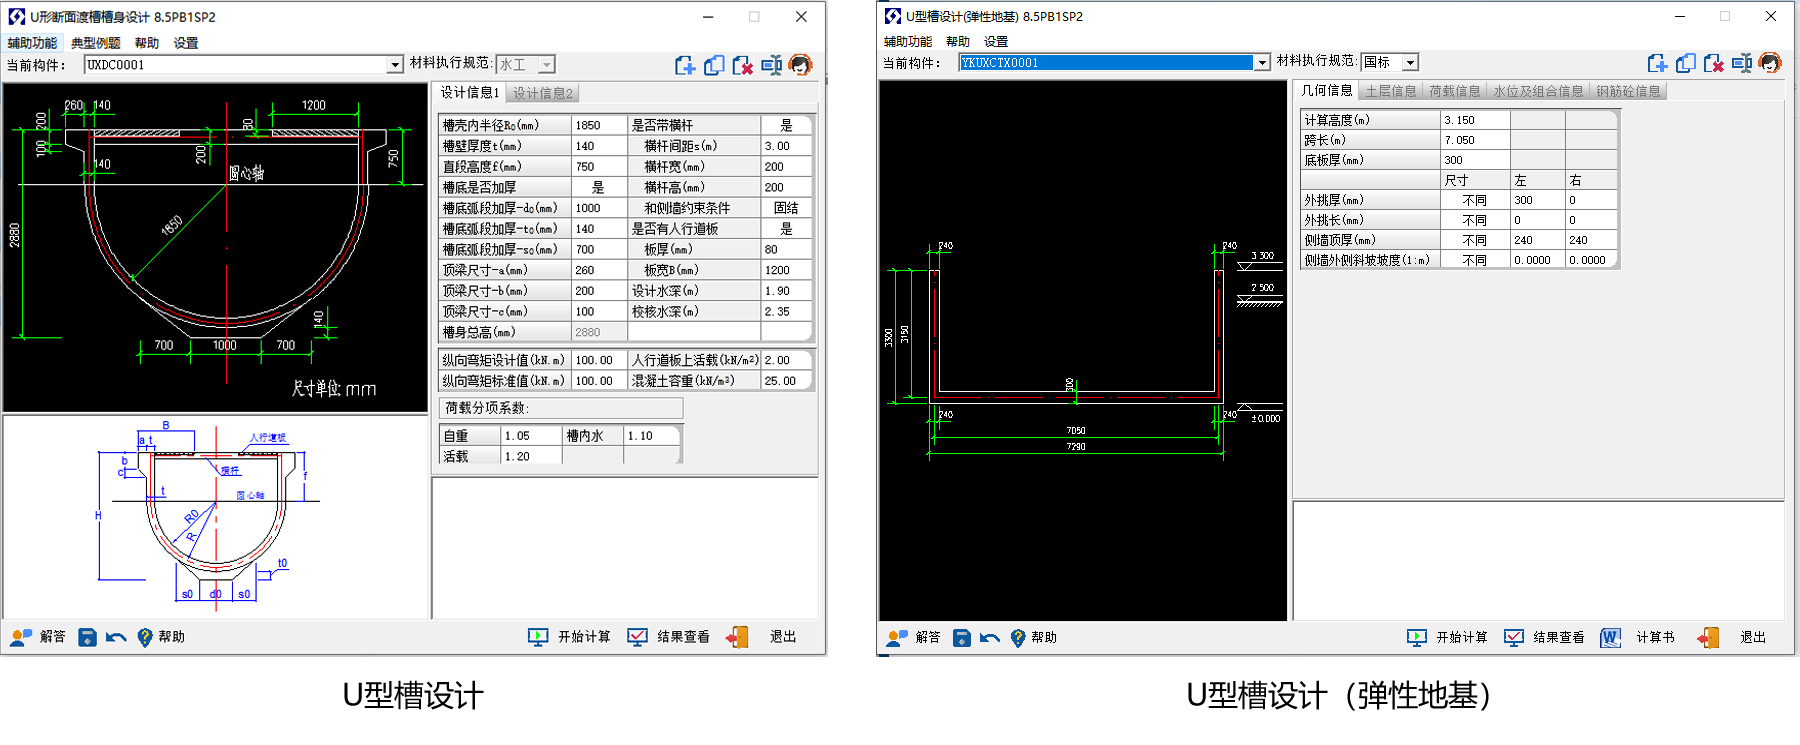
Task: Click the 槽壳内半径 value field 1850
Action: (598, 126)
